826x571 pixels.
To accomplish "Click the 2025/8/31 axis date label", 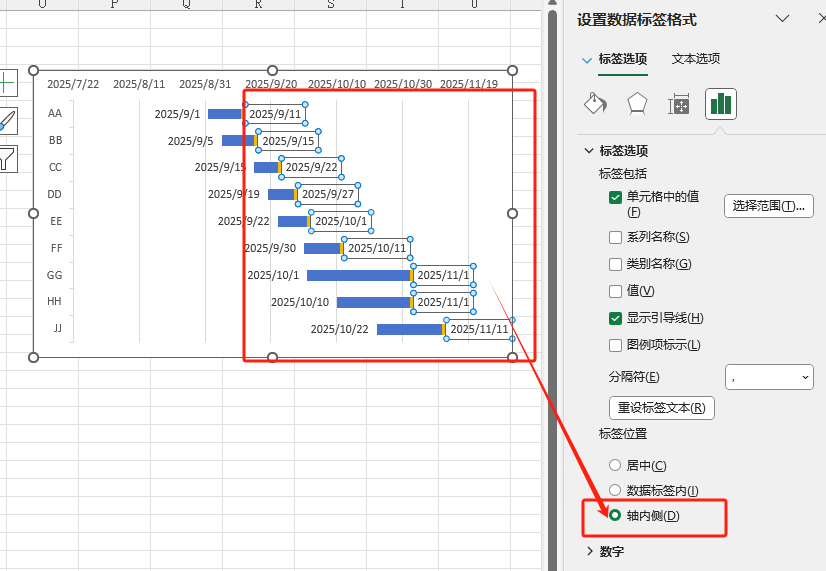I will pyautogui.click(x=205, y=84).
